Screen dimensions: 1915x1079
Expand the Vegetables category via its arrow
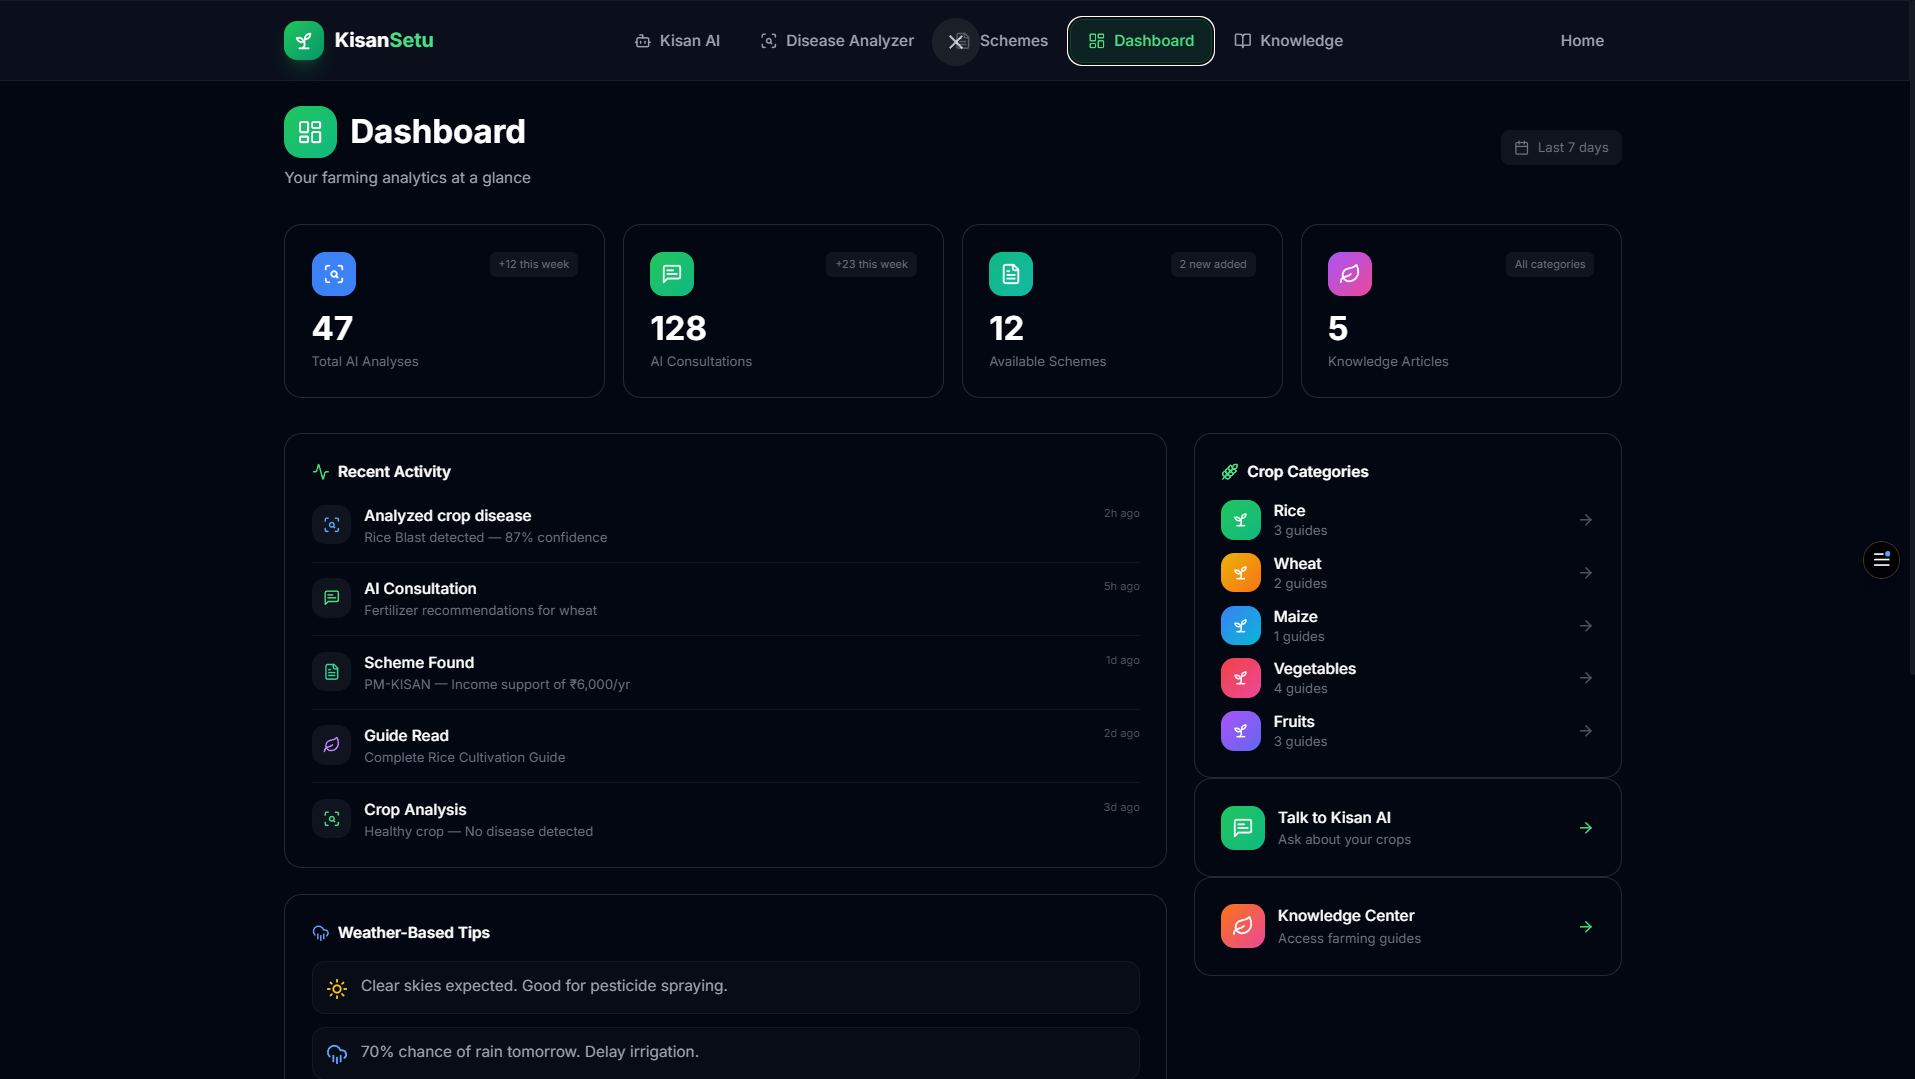point(1586,678)
